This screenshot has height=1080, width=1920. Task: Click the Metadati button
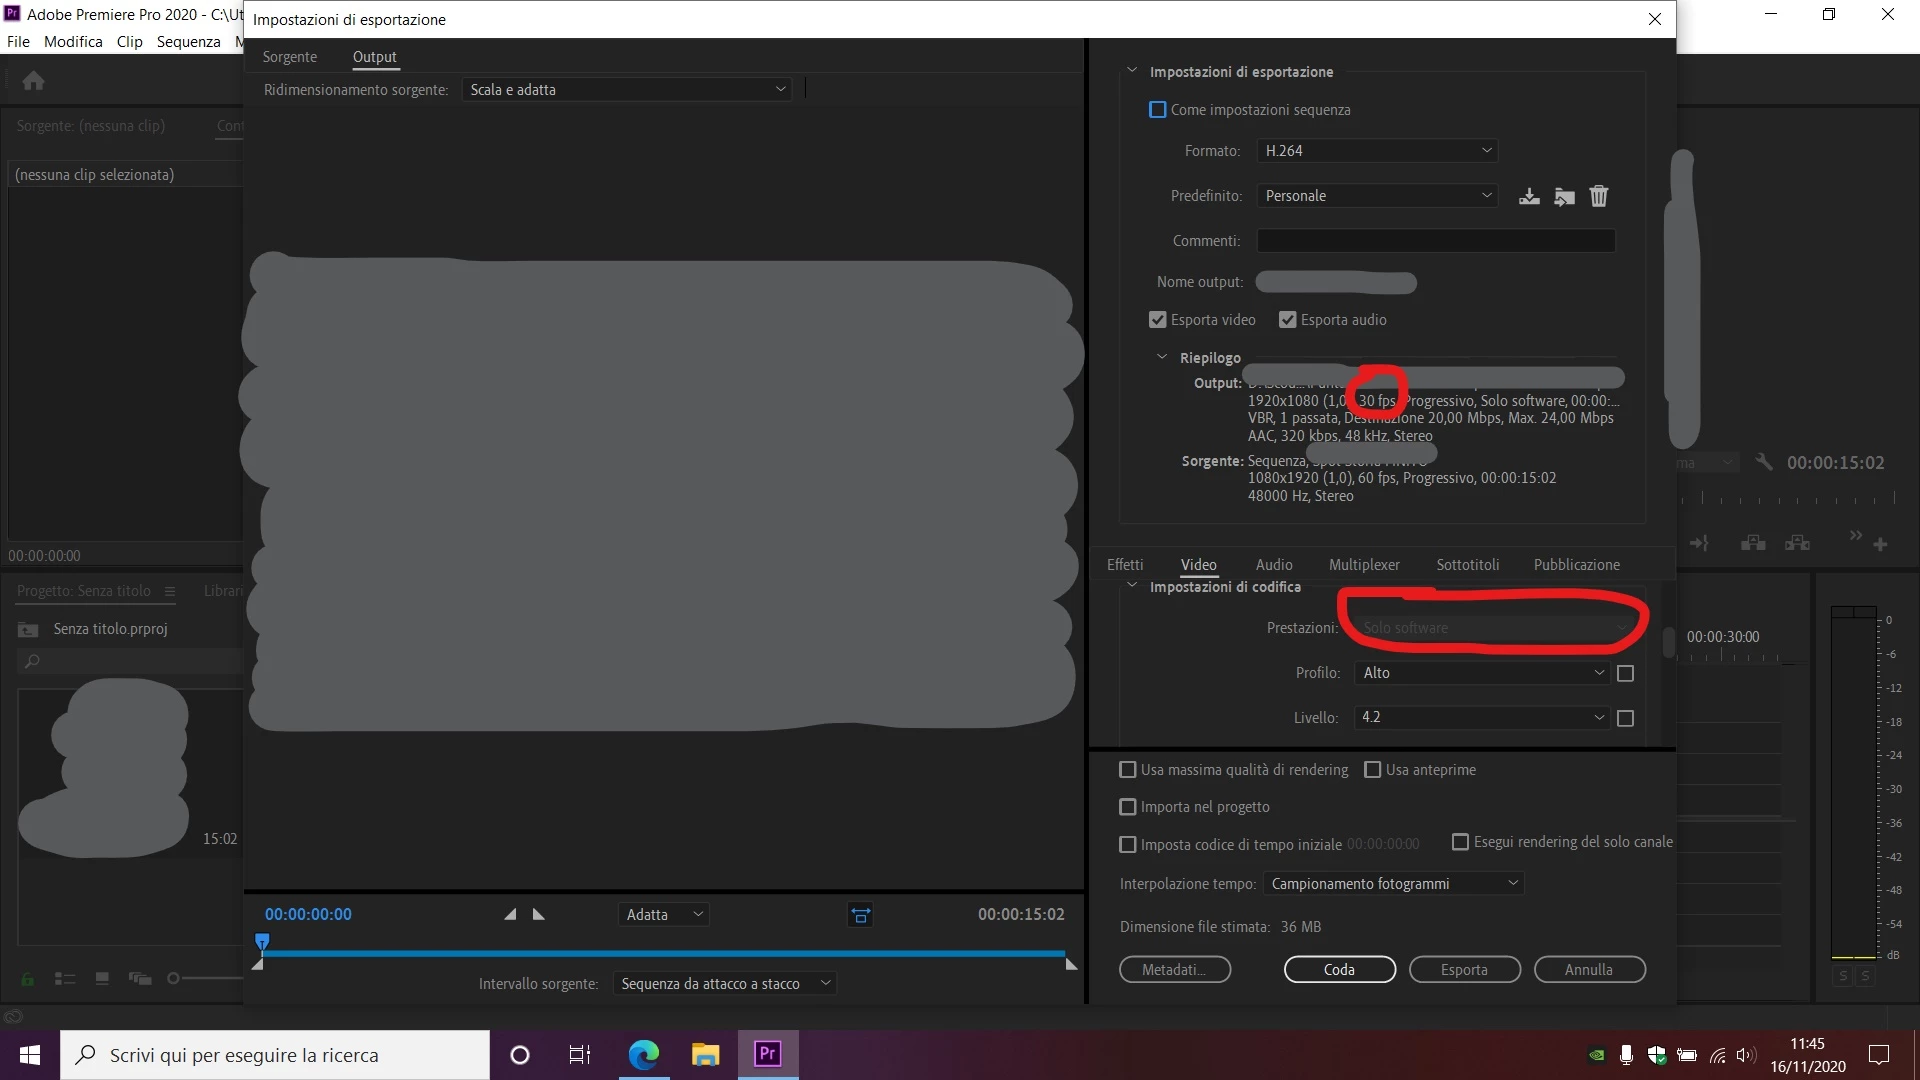(x=1174, y=969)
